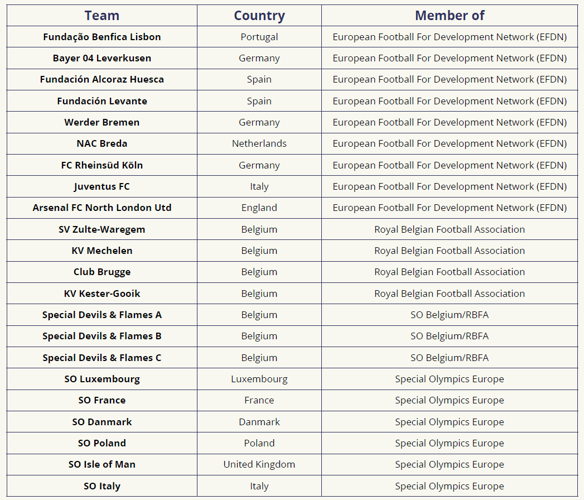Click Royal Belgian Football Association for SV Zulte-Waregem
Image resolution: width=584 pixels, height=500 pixels.
(450, 229)
